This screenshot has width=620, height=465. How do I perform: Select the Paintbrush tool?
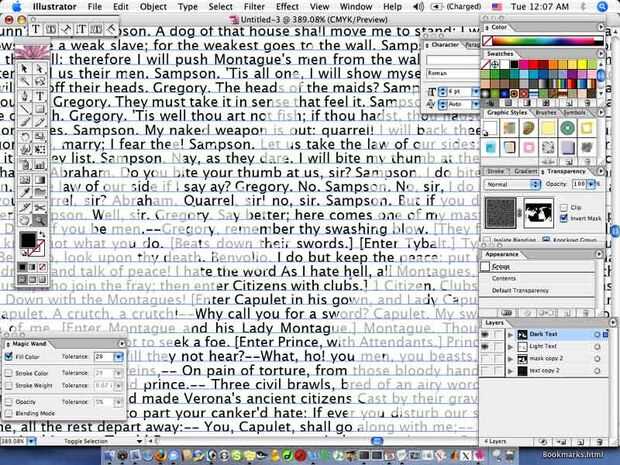(x=25, y=122)
